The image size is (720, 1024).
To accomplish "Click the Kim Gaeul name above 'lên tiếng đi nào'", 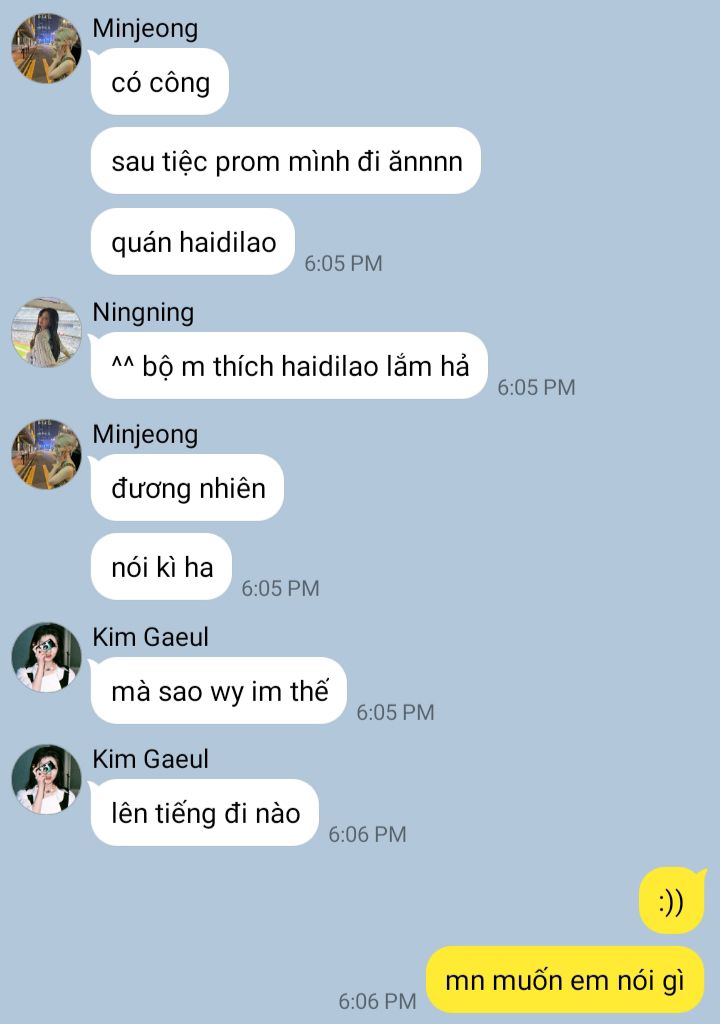I will 150,759.
